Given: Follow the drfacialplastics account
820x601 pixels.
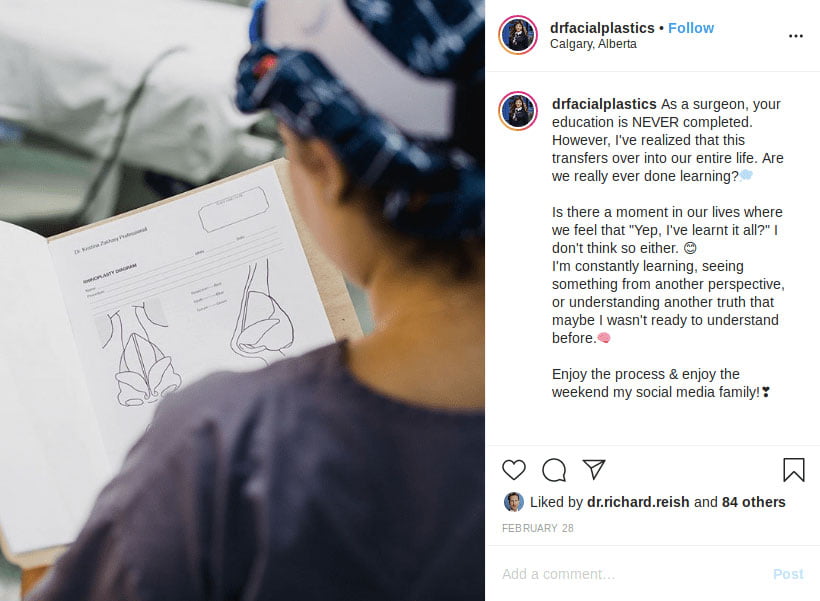Looking at the screenshot, I should tap(691, 28).
